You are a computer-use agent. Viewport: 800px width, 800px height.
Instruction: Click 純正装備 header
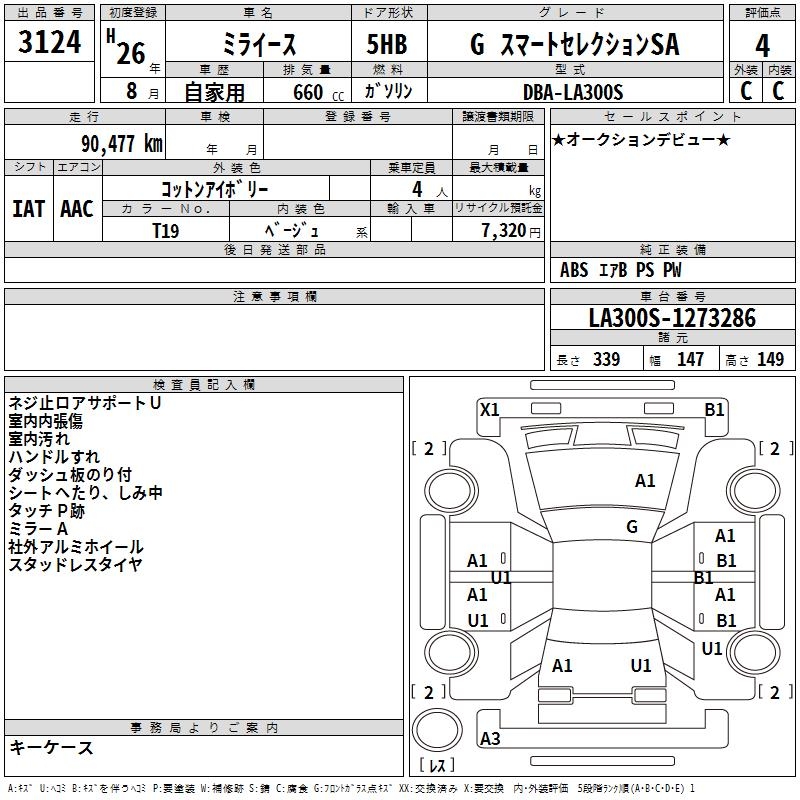tap(672, 249)
